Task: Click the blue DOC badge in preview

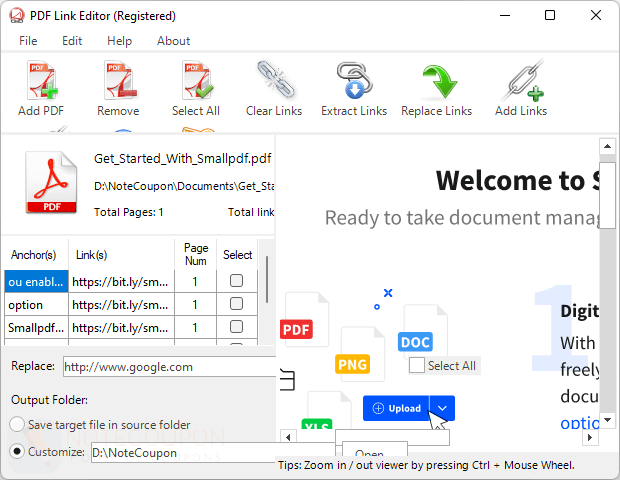Action: pyautogui.click(x=415, y=342)
